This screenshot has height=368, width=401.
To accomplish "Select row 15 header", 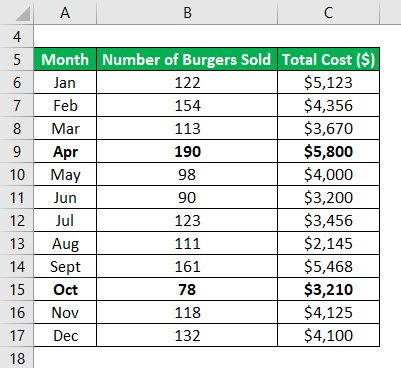I will [17, 289].
